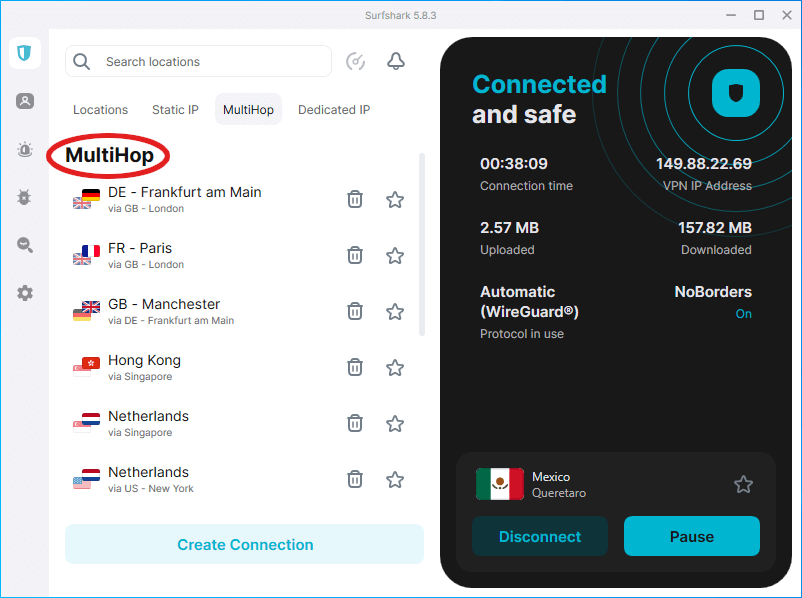Open the Alert siren sidebar icon

pyautogui.click(x=25, y=149)
